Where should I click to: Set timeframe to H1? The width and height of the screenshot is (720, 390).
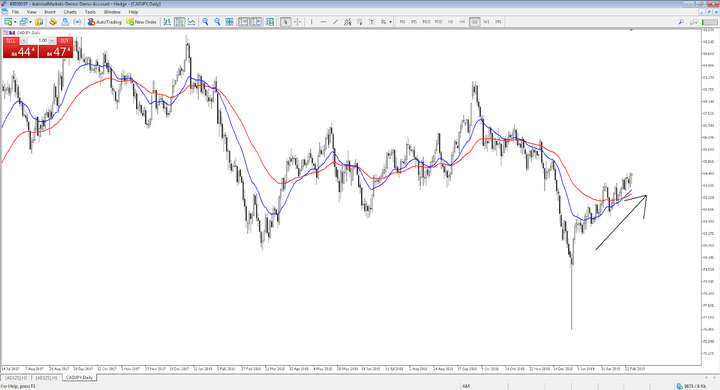point(450,22)
